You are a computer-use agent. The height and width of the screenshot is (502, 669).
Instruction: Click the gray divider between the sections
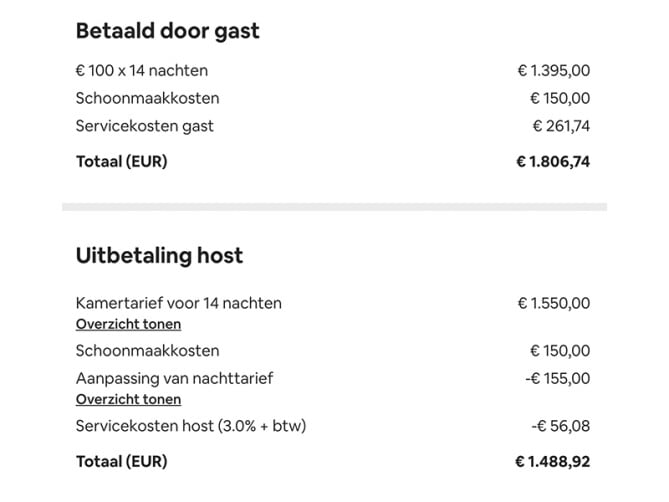334,207
